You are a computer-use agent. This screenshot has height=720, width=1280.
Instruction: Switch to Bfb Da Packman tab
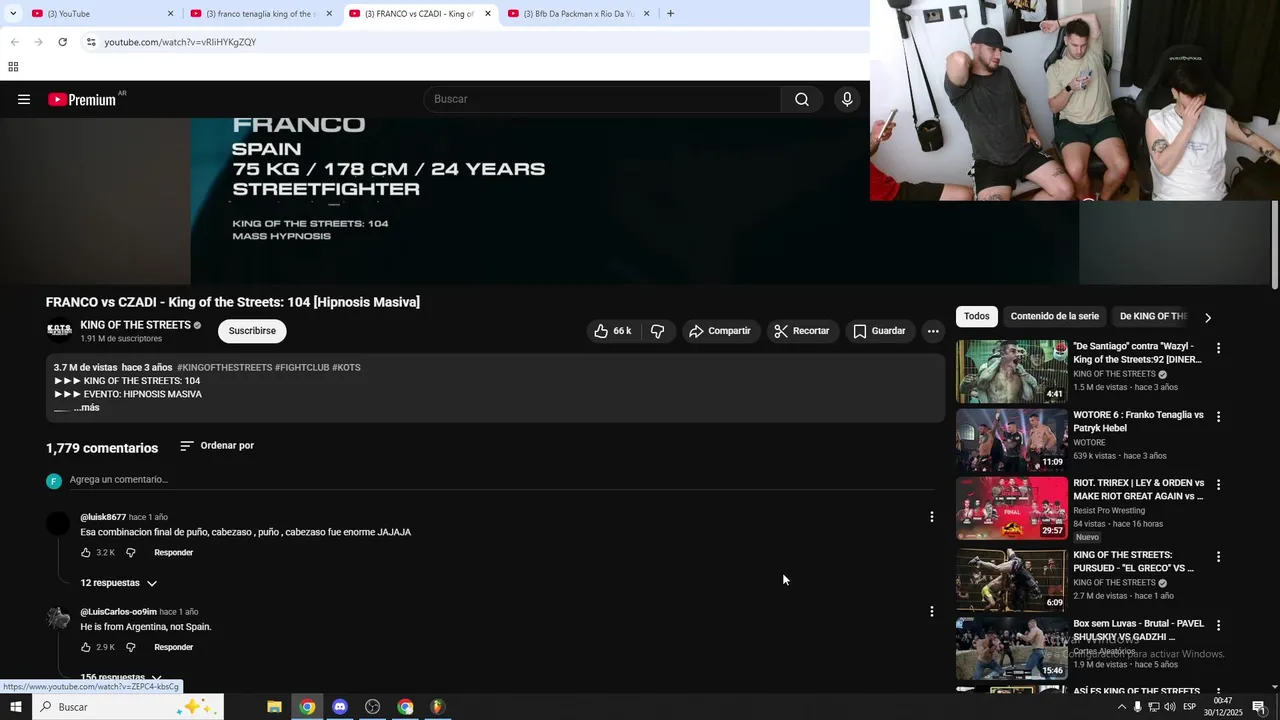[x=578, y=14]
